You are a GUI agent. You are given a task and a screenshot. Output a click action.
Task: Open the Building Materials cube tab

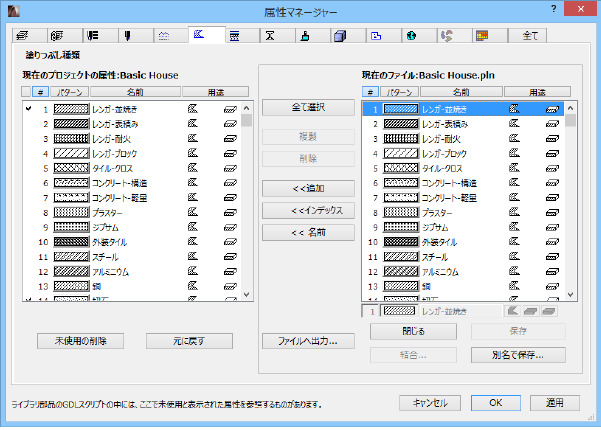tap(348, 36)
